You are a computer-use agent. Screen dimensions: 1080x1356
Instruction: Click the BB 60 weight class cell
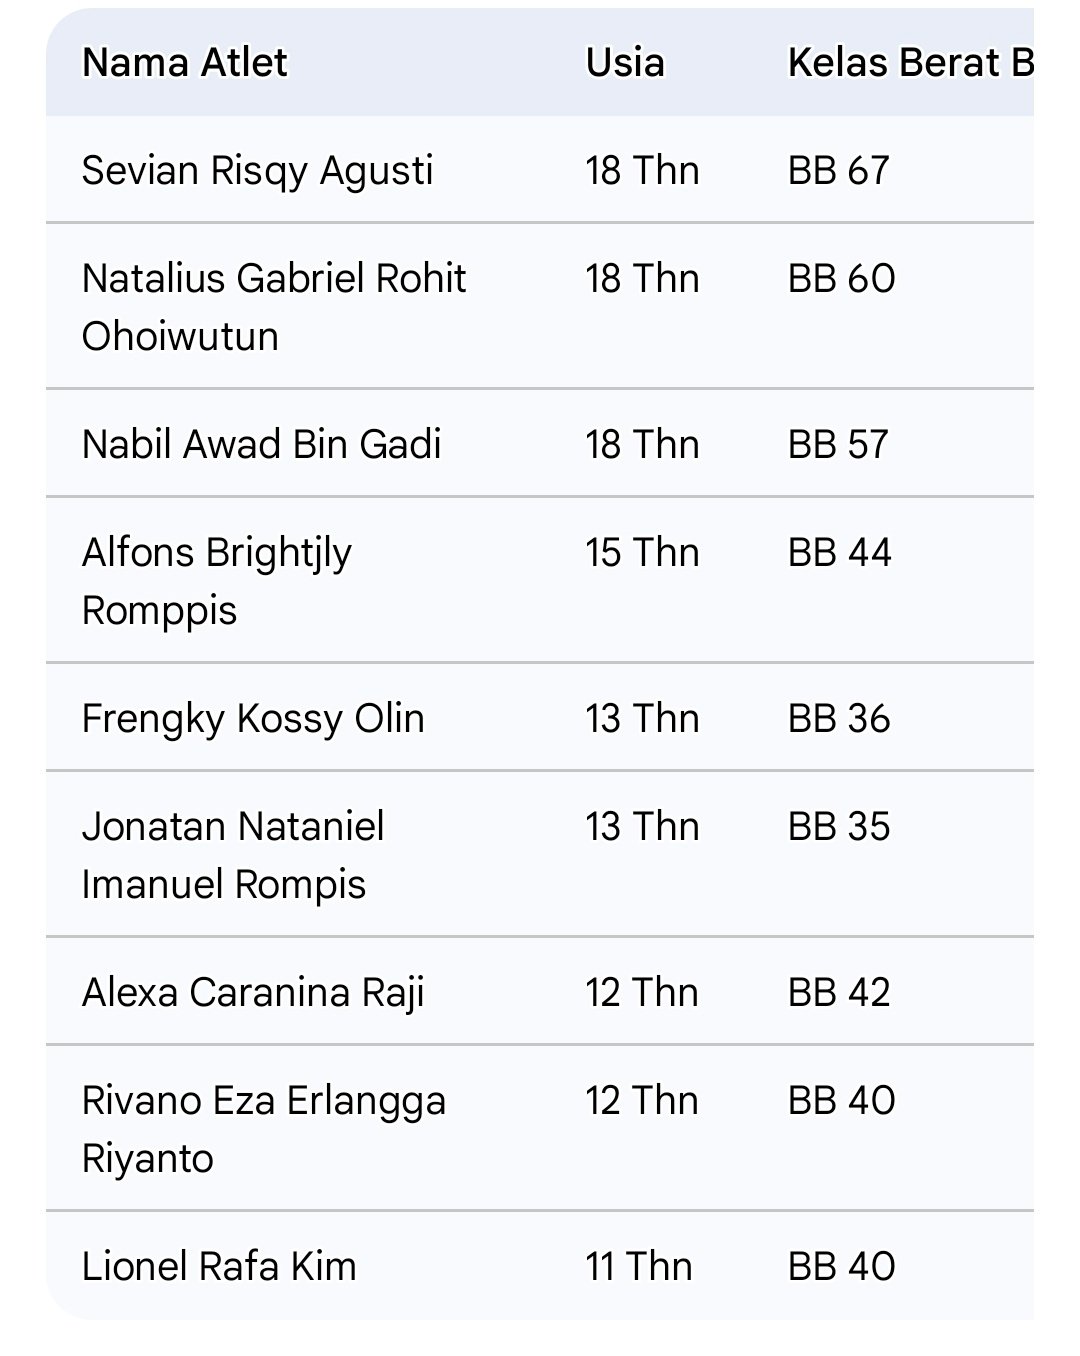[x=841, y=279]
